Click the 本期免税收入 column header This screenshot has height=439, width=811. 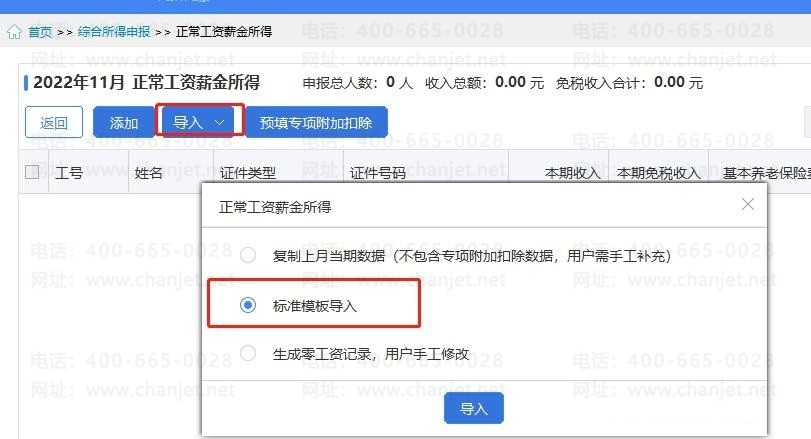pyautogui.click(x=658, y=173)
